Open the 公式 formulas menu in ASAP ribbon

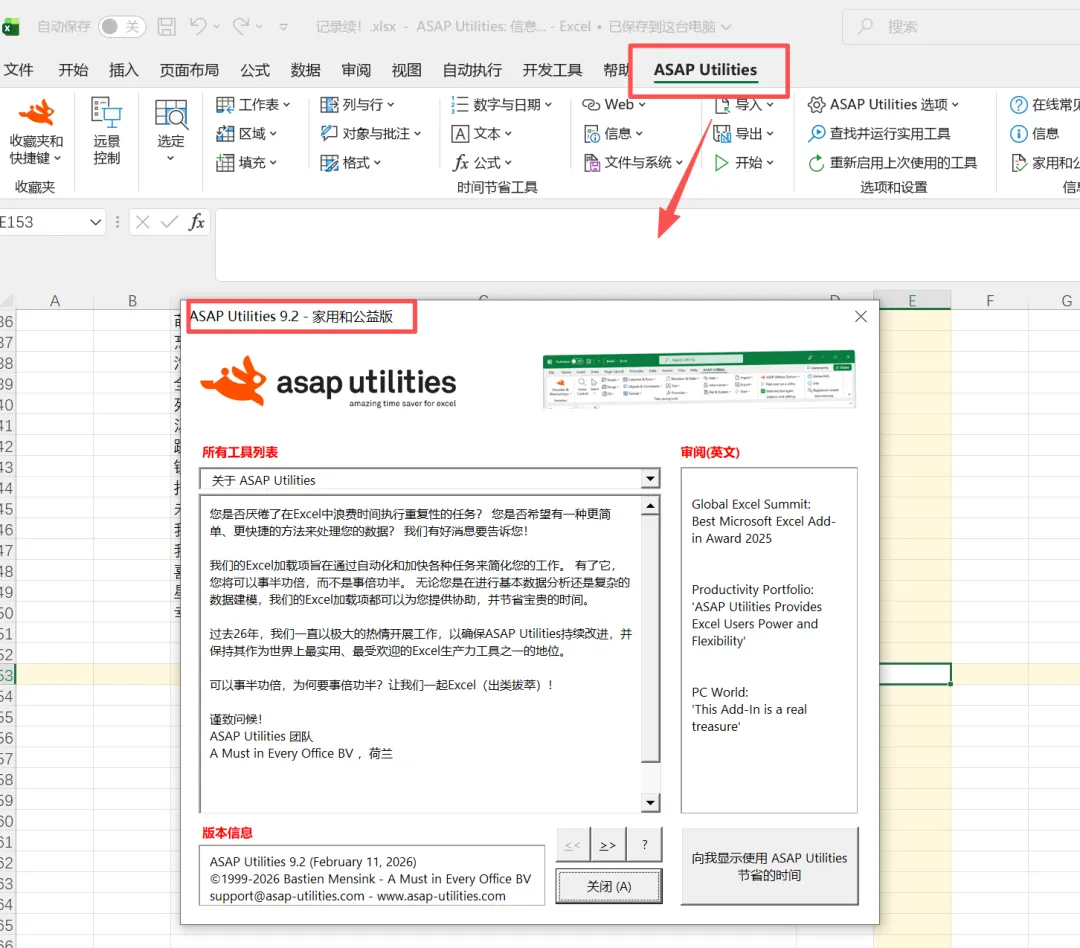click(481, 163)
